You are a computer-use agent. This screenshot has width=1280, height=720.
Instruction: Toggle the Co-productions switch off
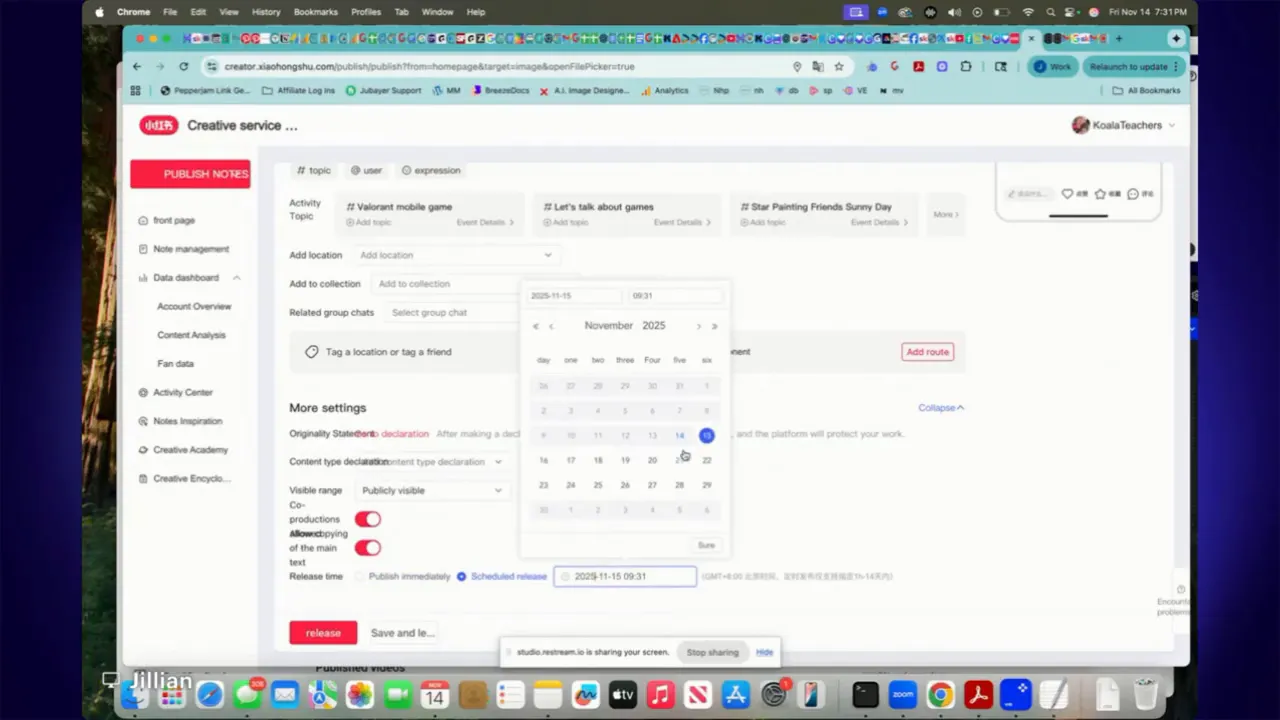tap(367, 518)
